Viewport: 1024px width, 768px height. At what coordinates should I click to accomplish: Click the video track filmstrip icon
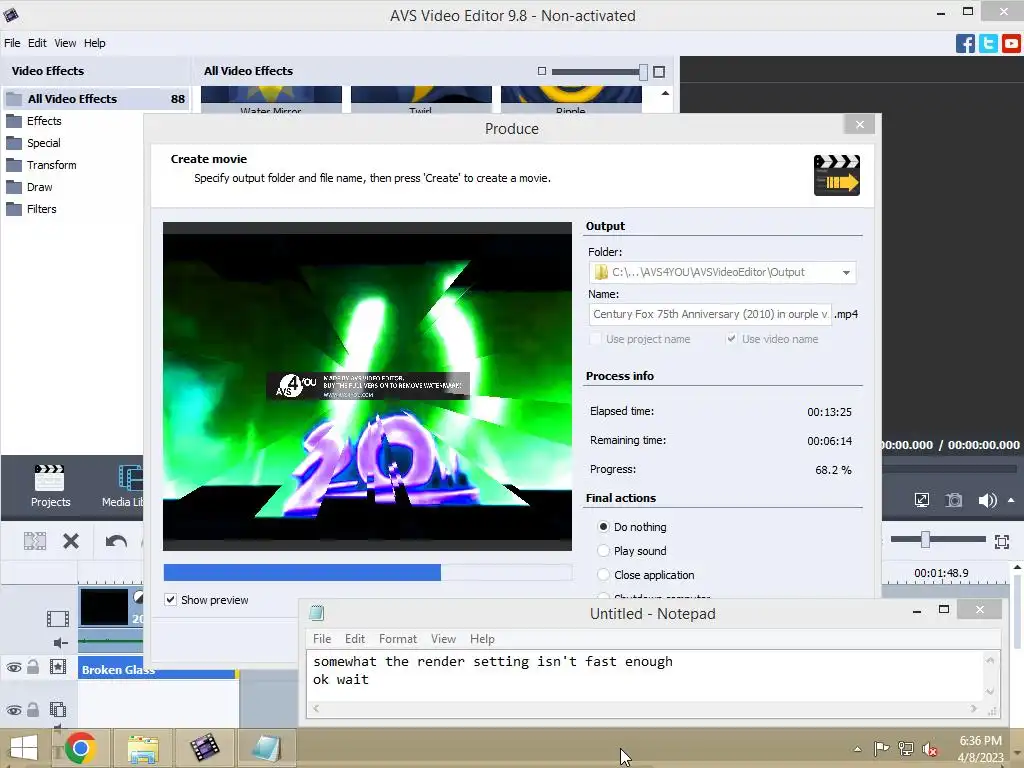57,618
